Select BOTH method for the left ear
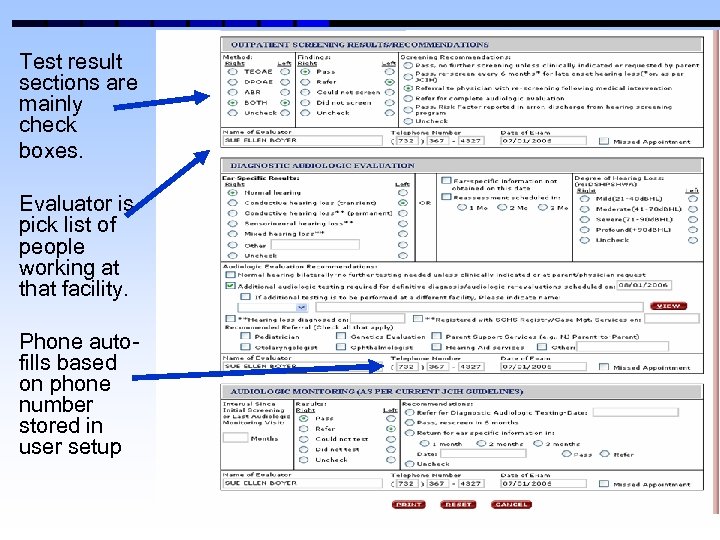The height and width of the screenshot is (540, 720). pyautogui.click(x=285, y=102)
